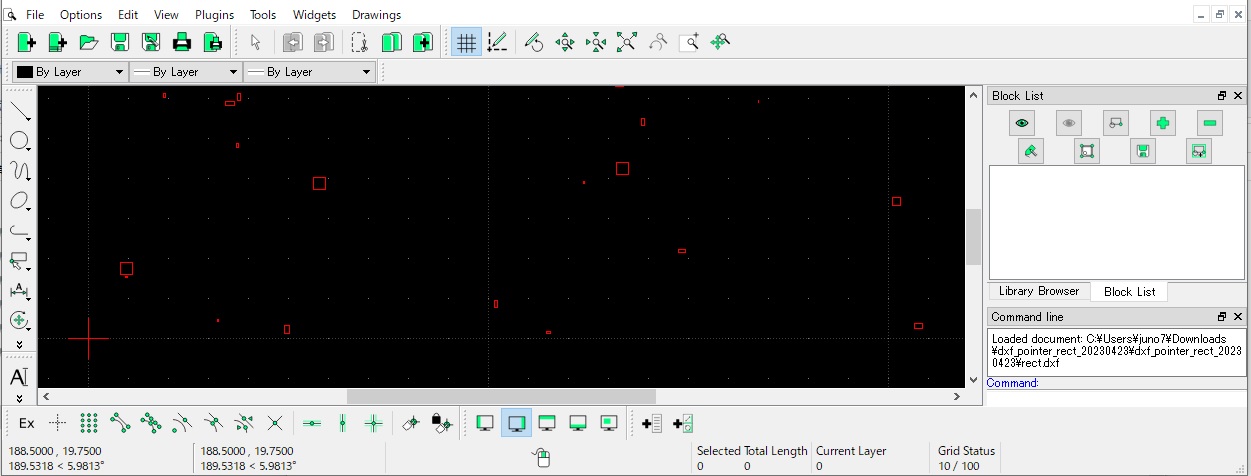
Task: Toggle Snap on Grid option
Action: click(x=89, y=423)
